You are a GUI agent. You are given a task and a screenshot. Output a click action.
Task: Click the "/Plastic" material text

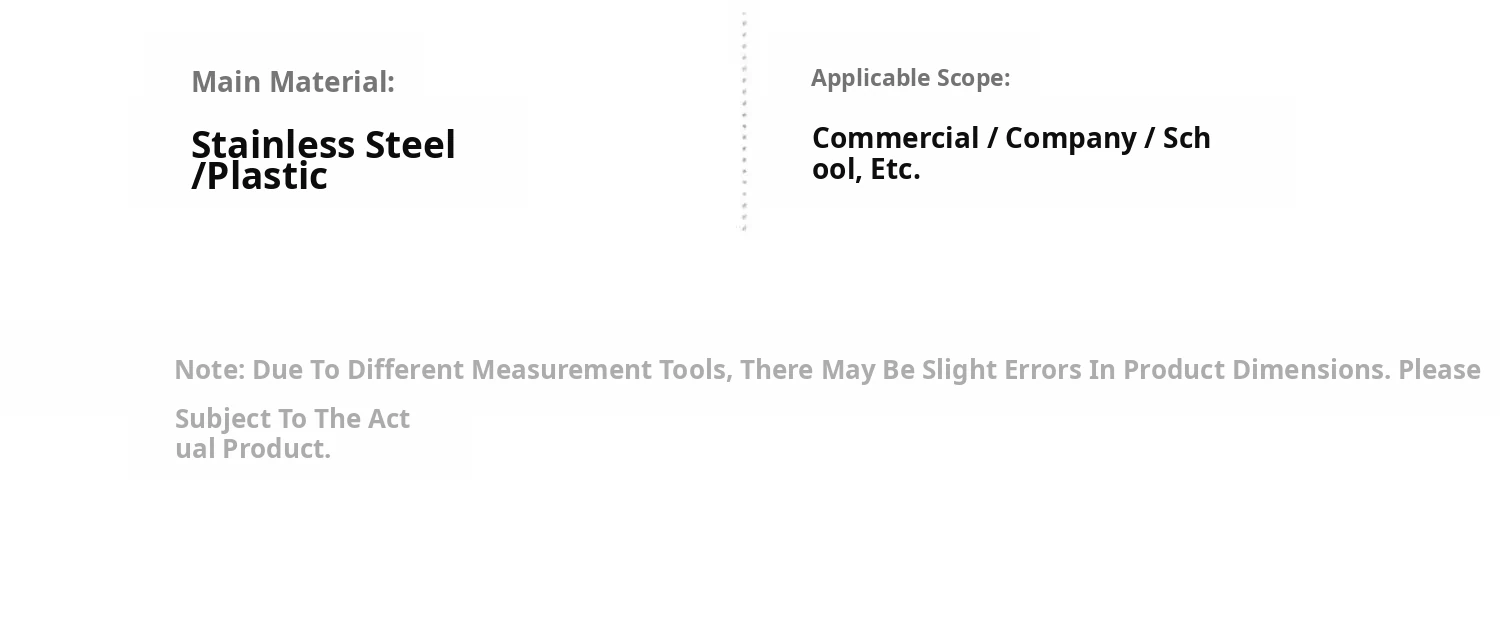259,177
